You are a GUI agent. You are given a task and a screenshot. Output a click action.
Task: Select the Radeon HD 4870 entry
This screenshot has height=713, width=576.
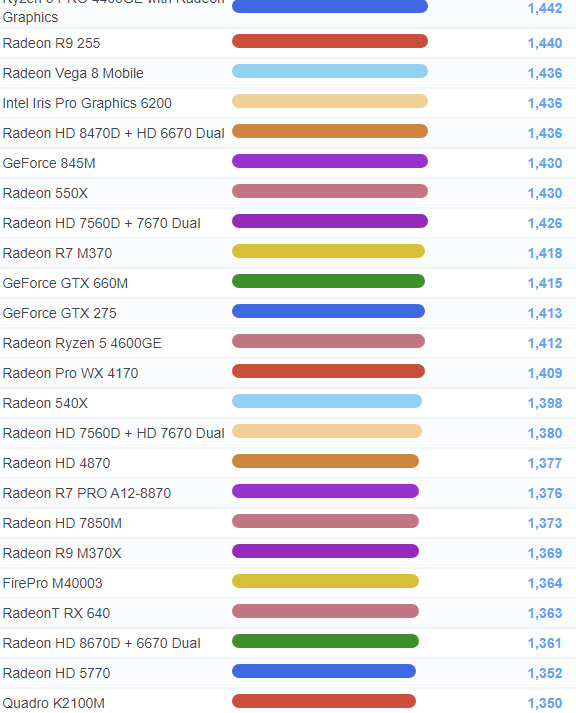pyautogui.click(x=56, y=463)
